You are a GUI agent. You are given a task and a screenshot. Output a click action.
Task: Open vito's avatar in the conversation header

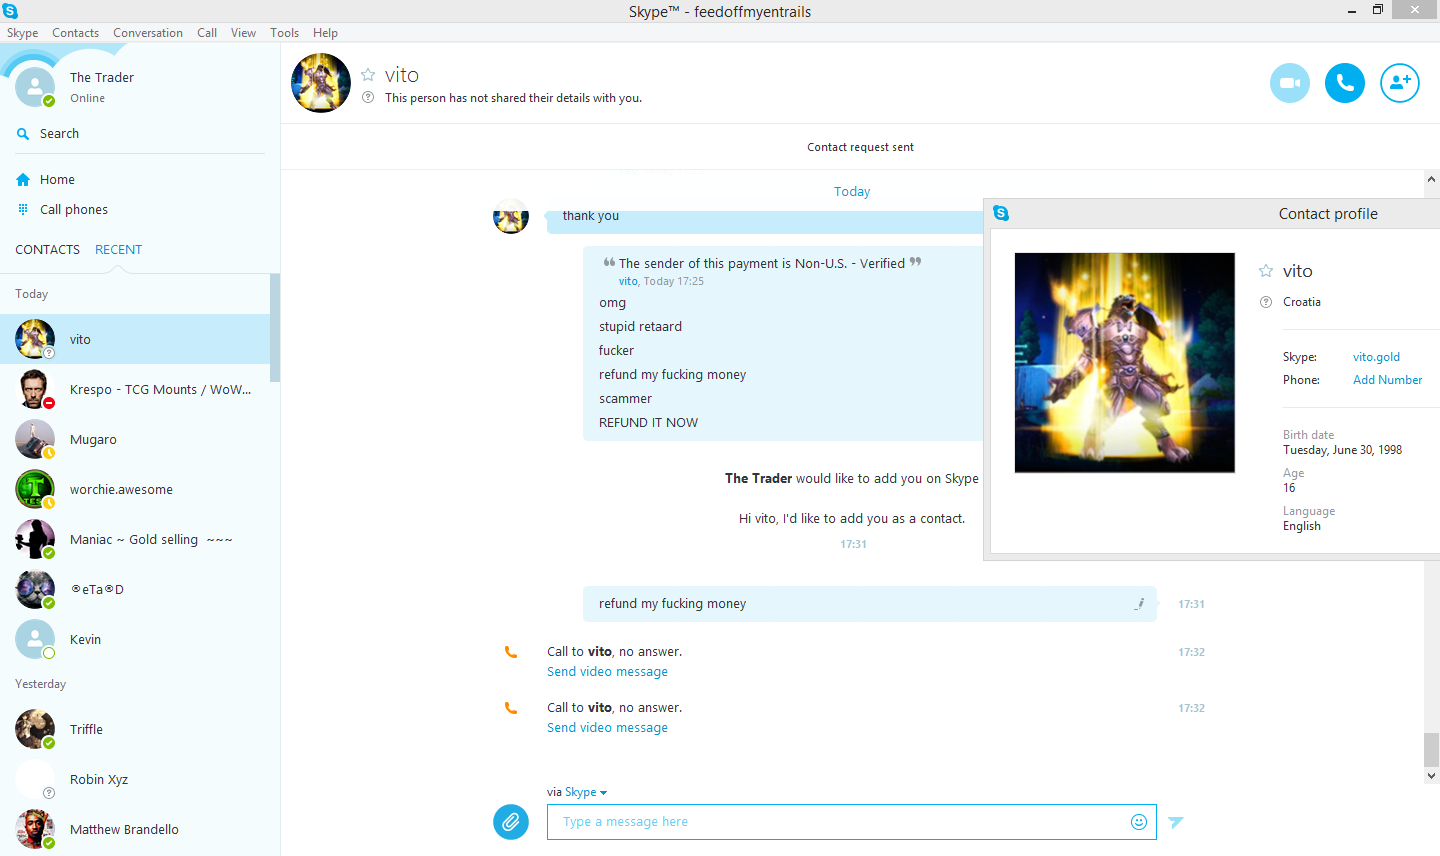(321, 83)
